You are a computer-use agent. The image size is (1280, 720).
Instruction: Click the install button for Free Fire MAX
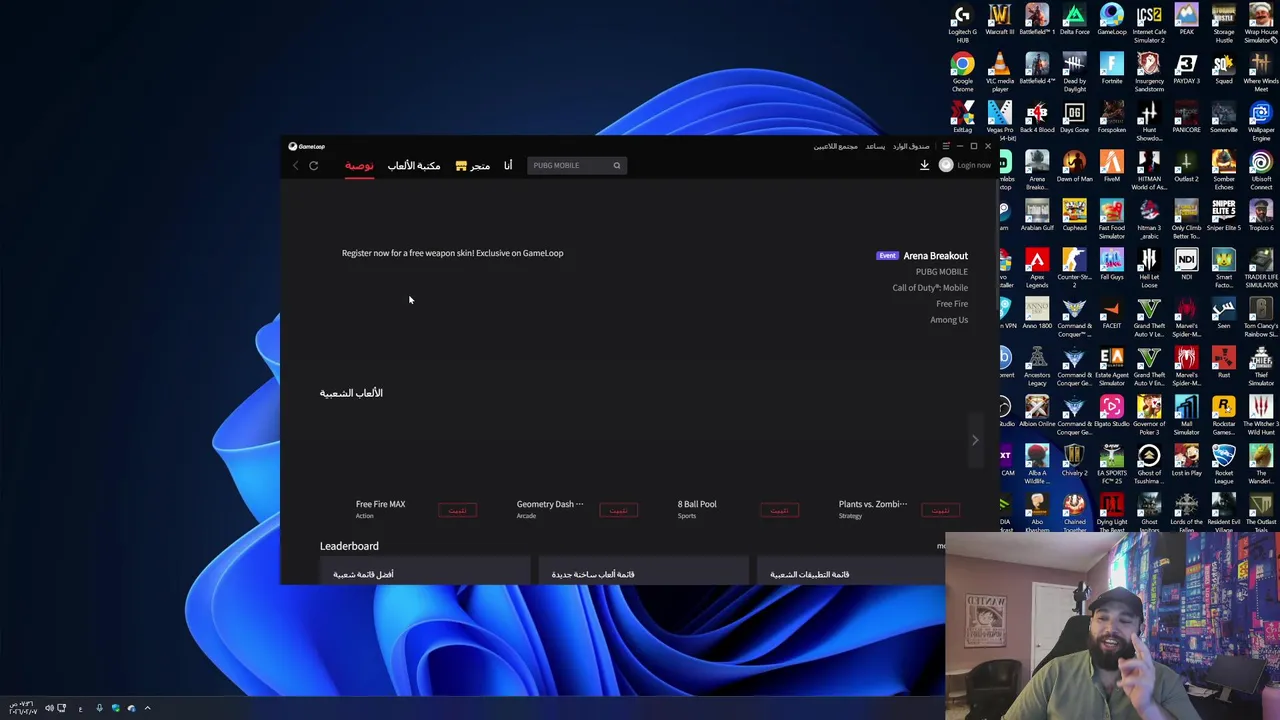coord(457,510)
